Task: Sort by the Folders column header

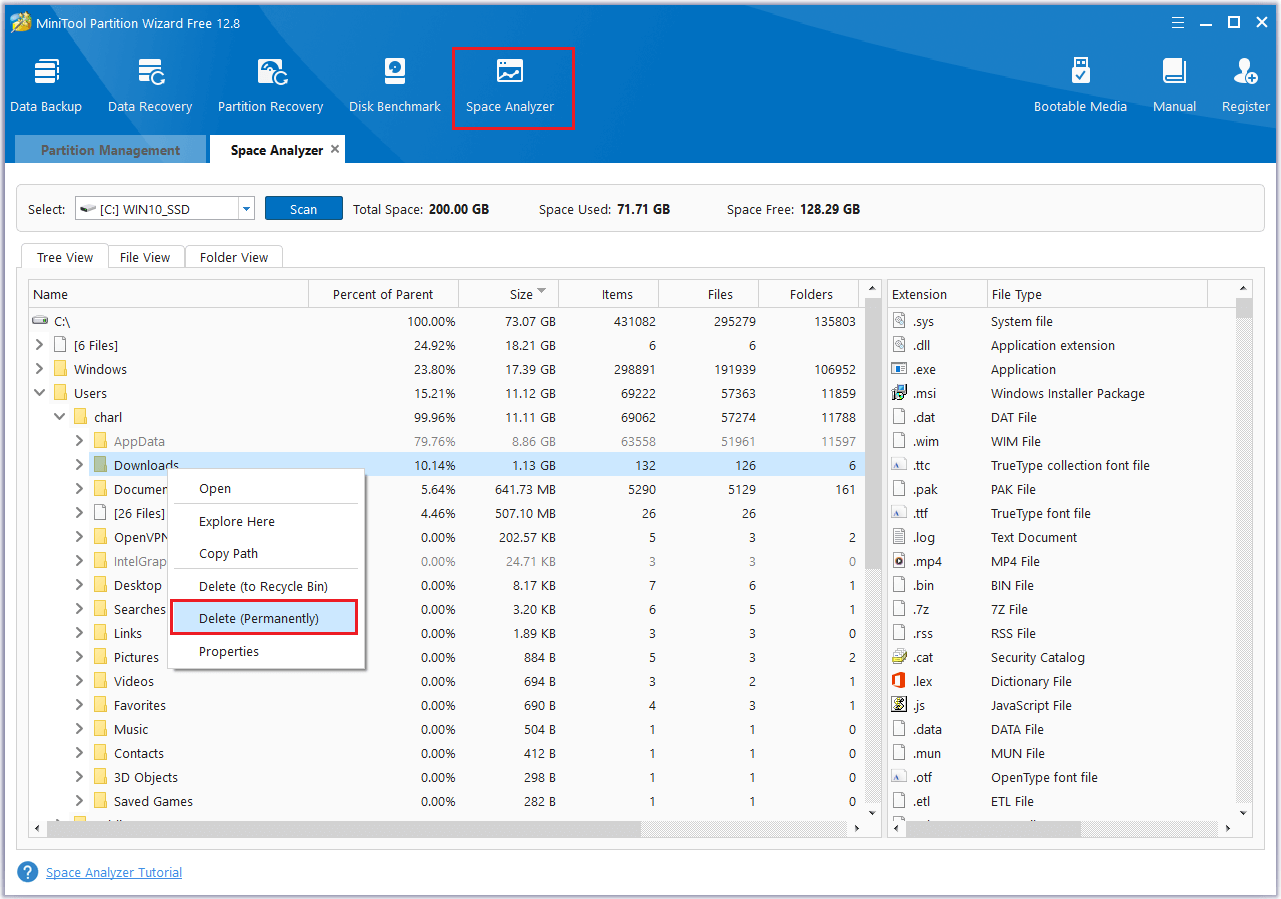Action: pyautogui.click(x=811, y=294)
